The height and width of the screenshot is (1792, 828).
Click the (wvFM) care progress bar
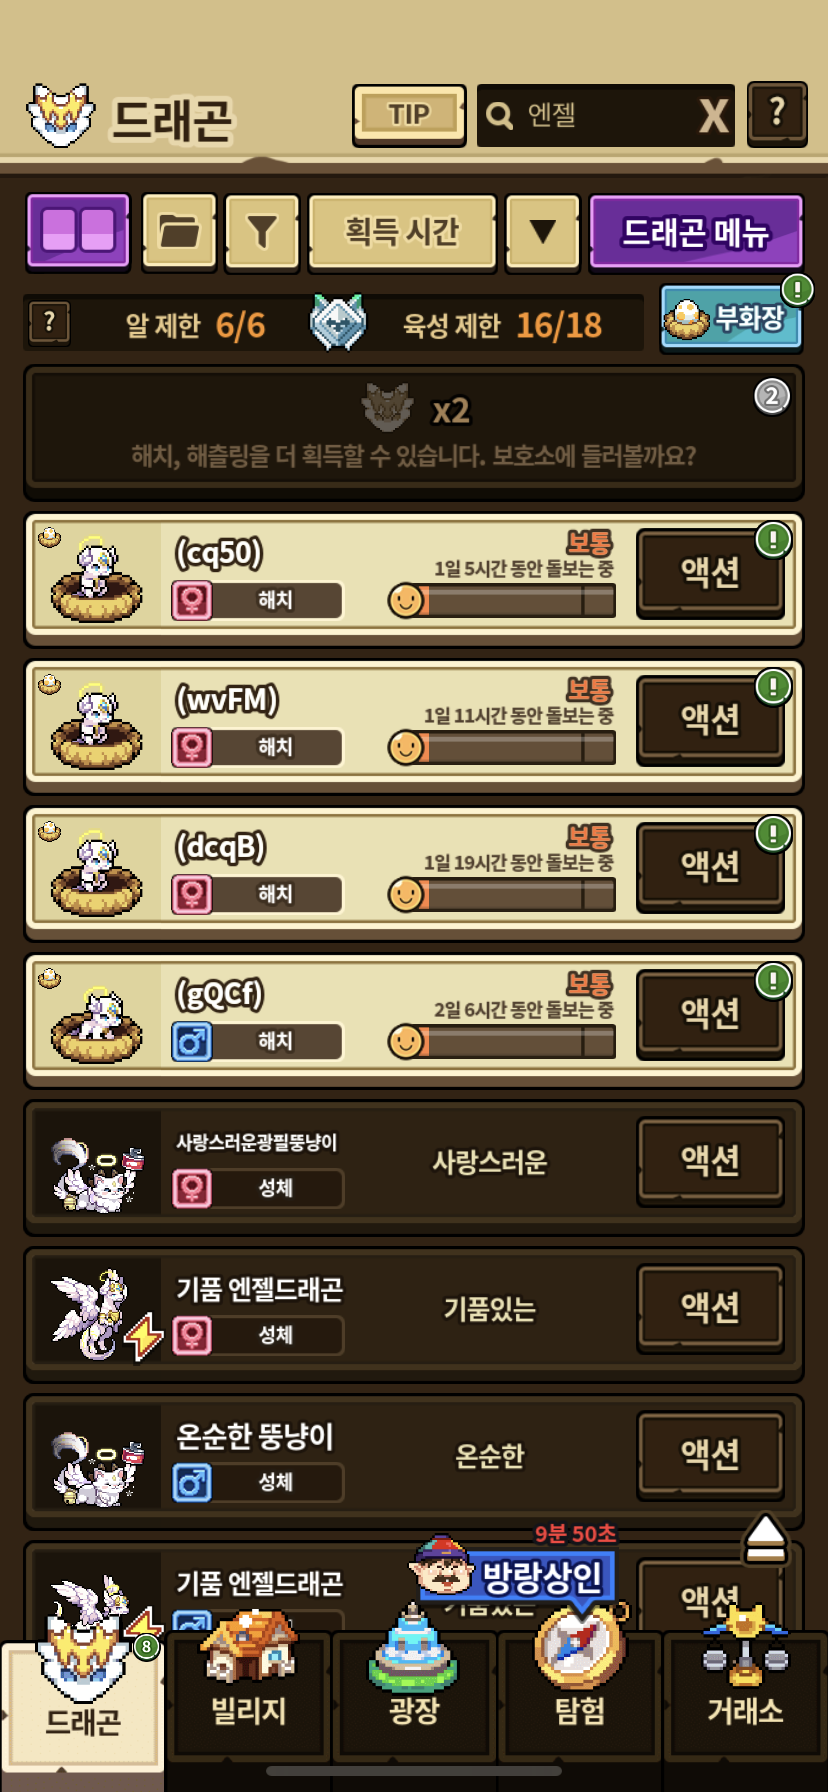(x=502, y=747)
